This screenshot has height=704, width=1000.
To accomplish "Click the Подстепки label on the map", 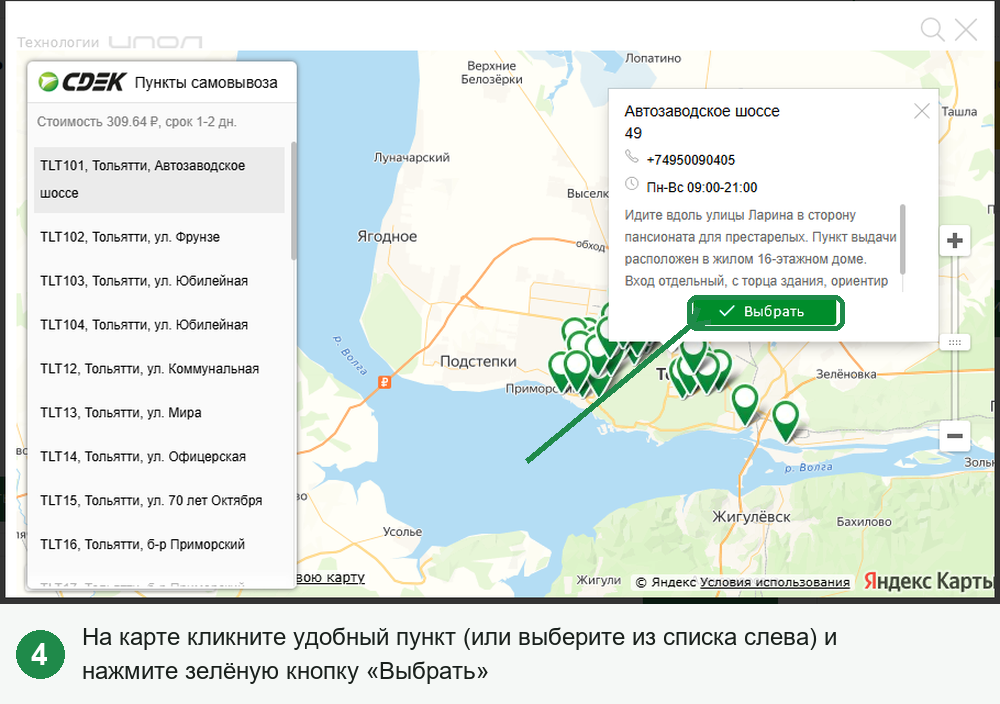I will point(478,362).
